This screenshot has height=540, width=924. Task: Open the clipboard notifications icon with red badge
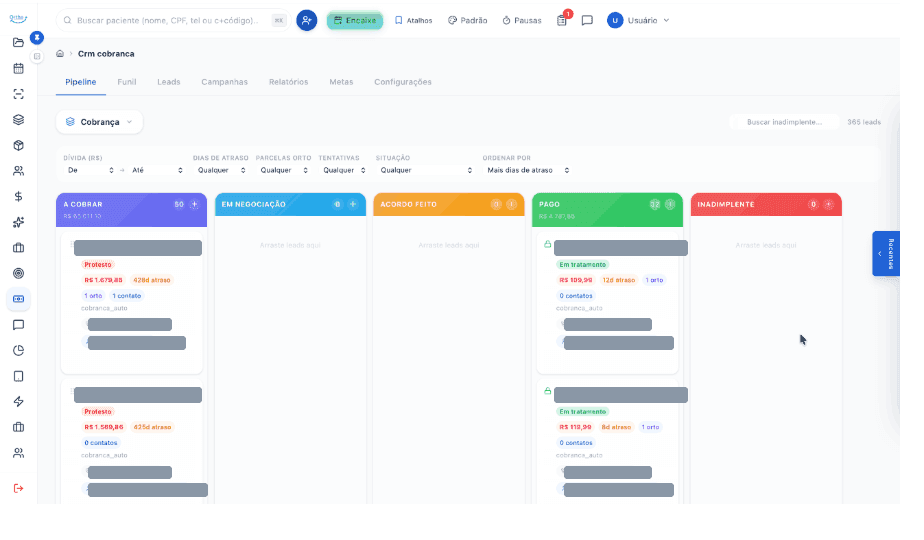[x=562, y=20]
